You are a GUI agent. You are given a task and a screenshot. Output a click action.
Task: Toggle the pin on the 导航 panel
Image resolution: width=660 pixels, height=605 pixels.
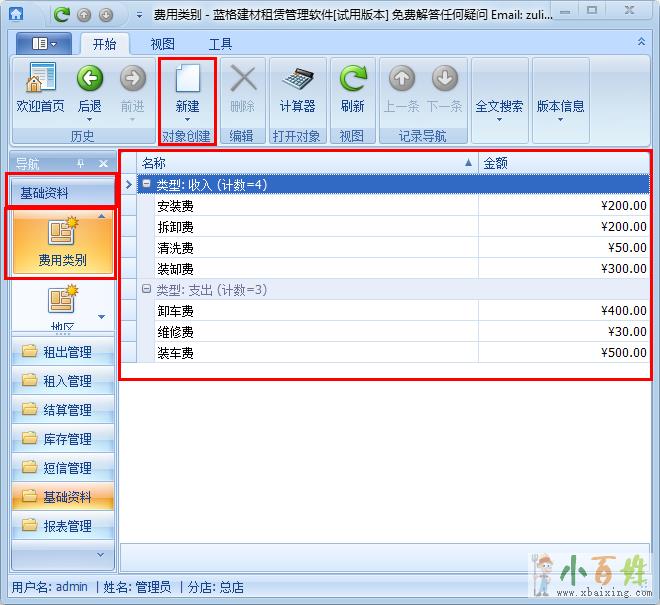click(x=81, y=163)
